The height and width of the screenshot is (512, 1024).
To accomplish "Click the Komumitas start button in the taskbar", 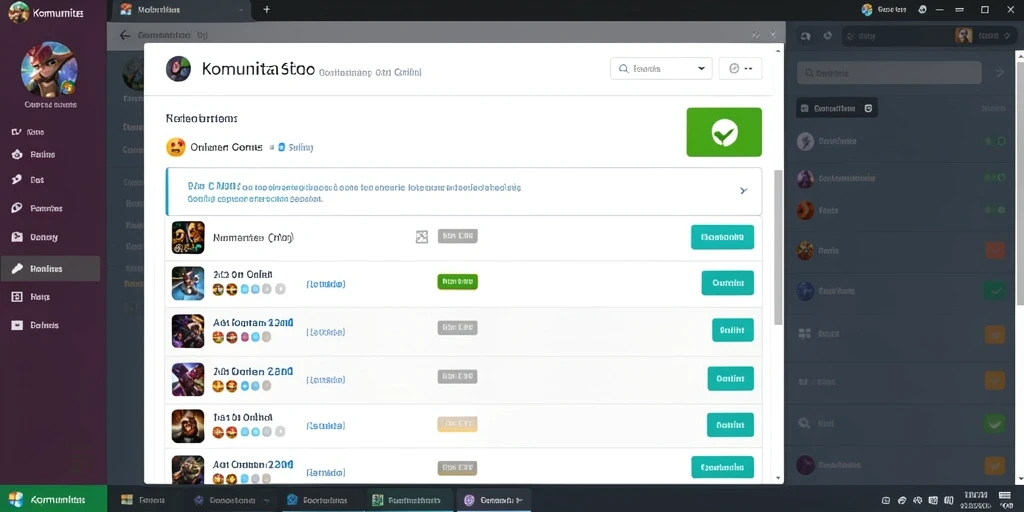I will coord(54,500).
